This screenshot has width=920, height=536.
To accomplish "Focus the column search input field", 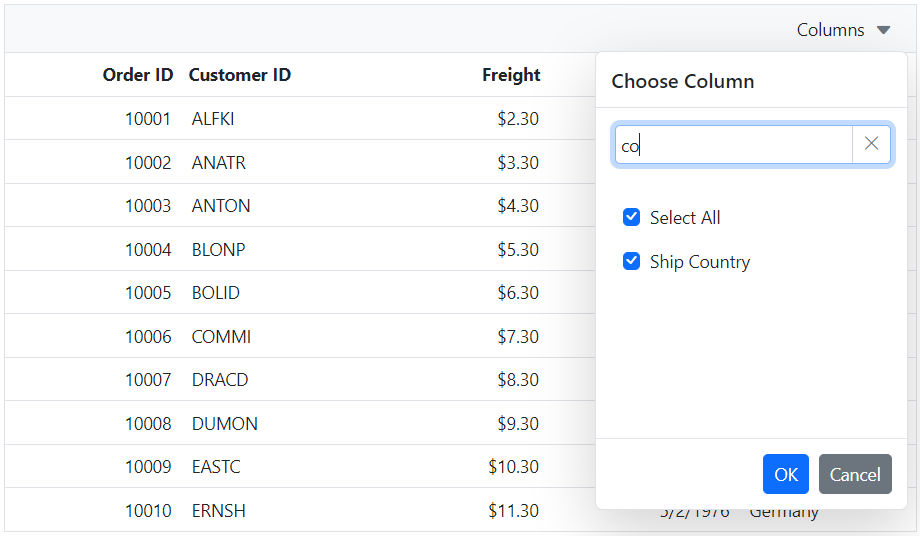I will tap(733, 144).
